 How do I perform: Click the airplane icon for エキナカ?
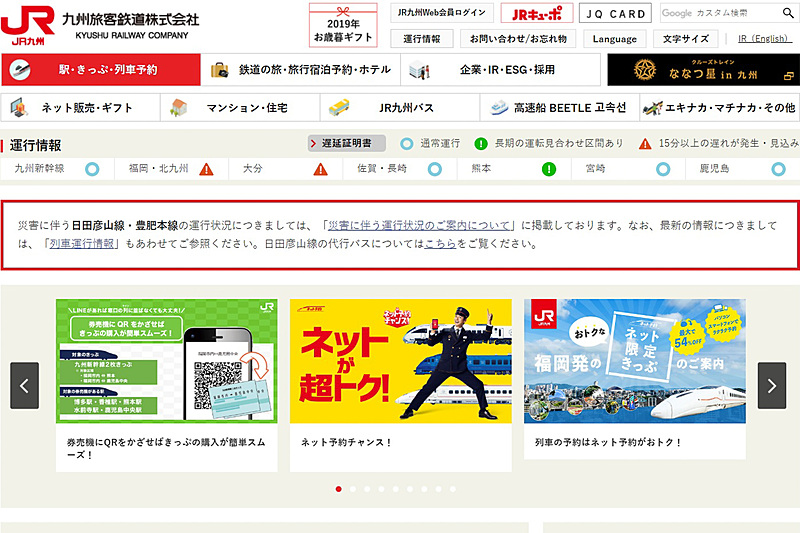click(653, 108)
